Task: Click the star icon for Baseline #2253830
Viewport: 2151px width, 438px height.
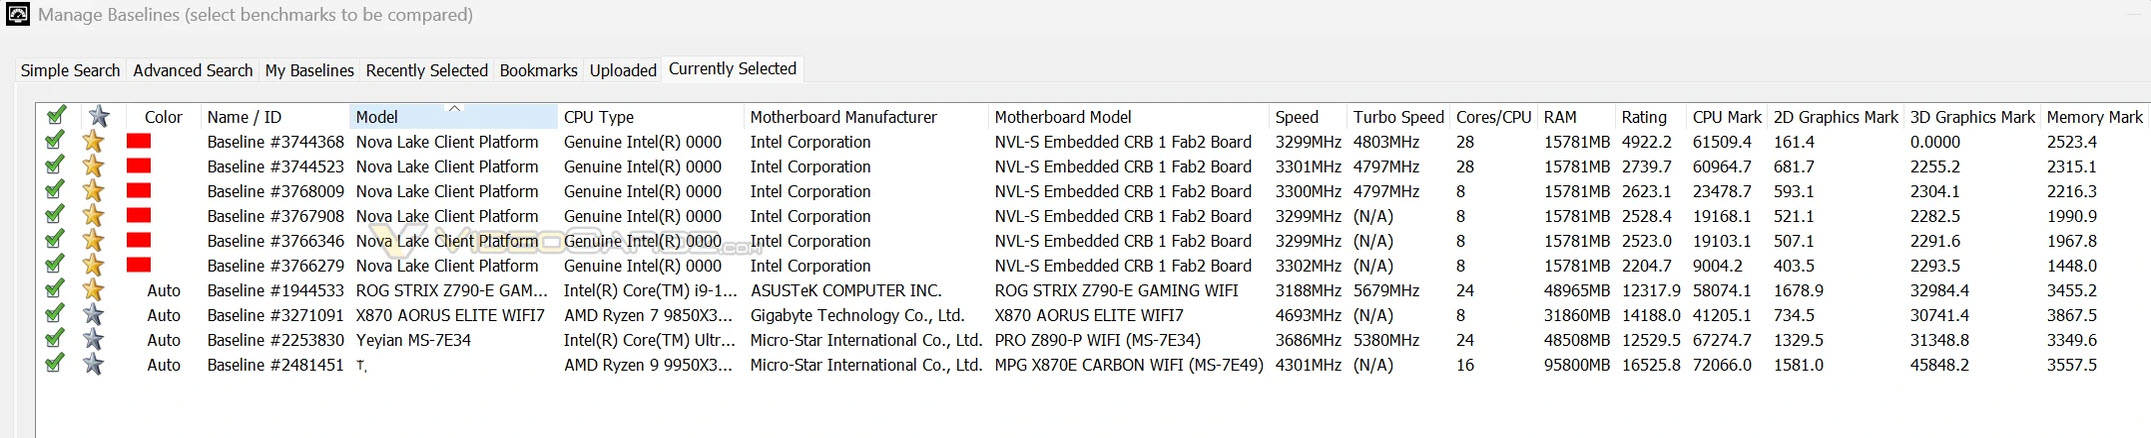Action: point(93,340)
